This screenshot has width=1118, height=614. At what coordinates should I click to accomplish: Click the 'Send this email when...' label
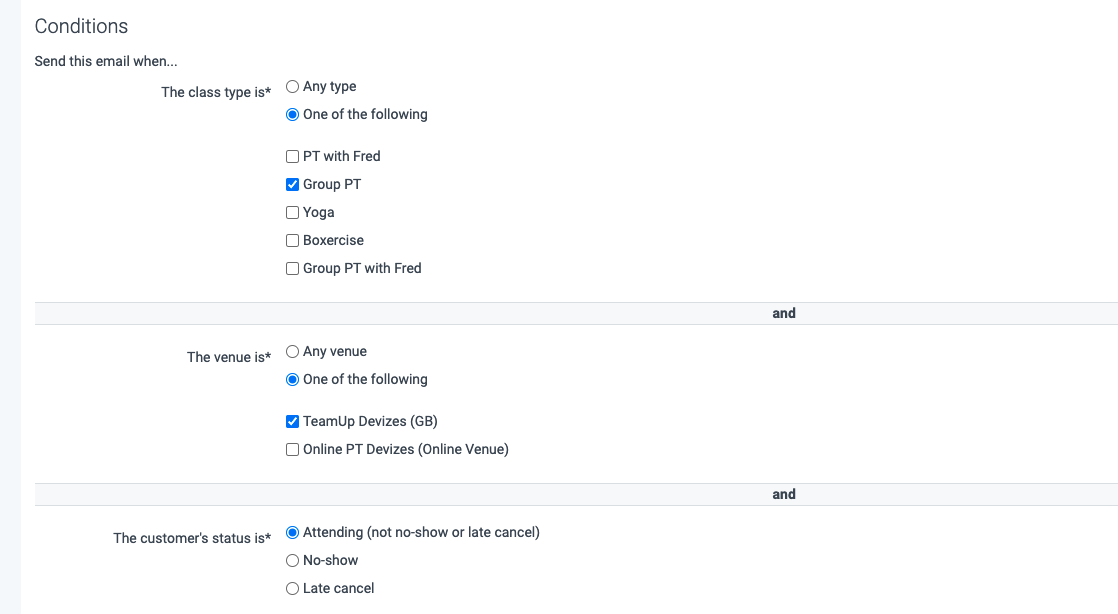pos(106,61)
